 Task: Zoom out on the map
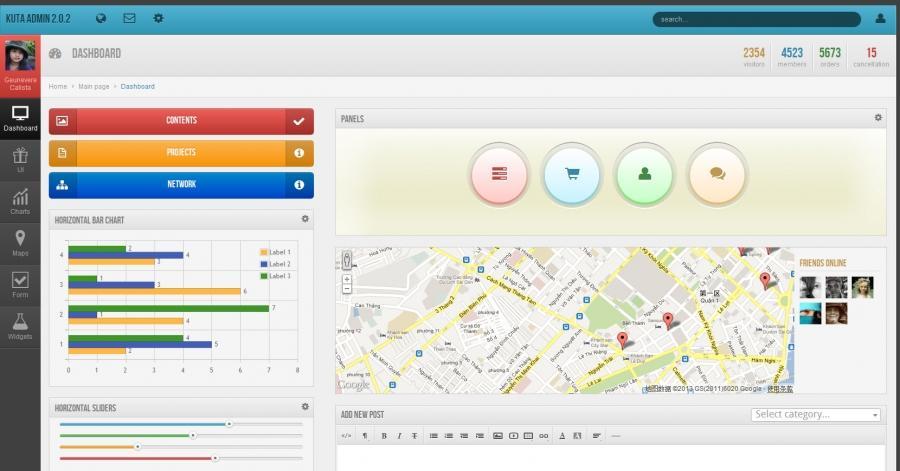point(347,289)
